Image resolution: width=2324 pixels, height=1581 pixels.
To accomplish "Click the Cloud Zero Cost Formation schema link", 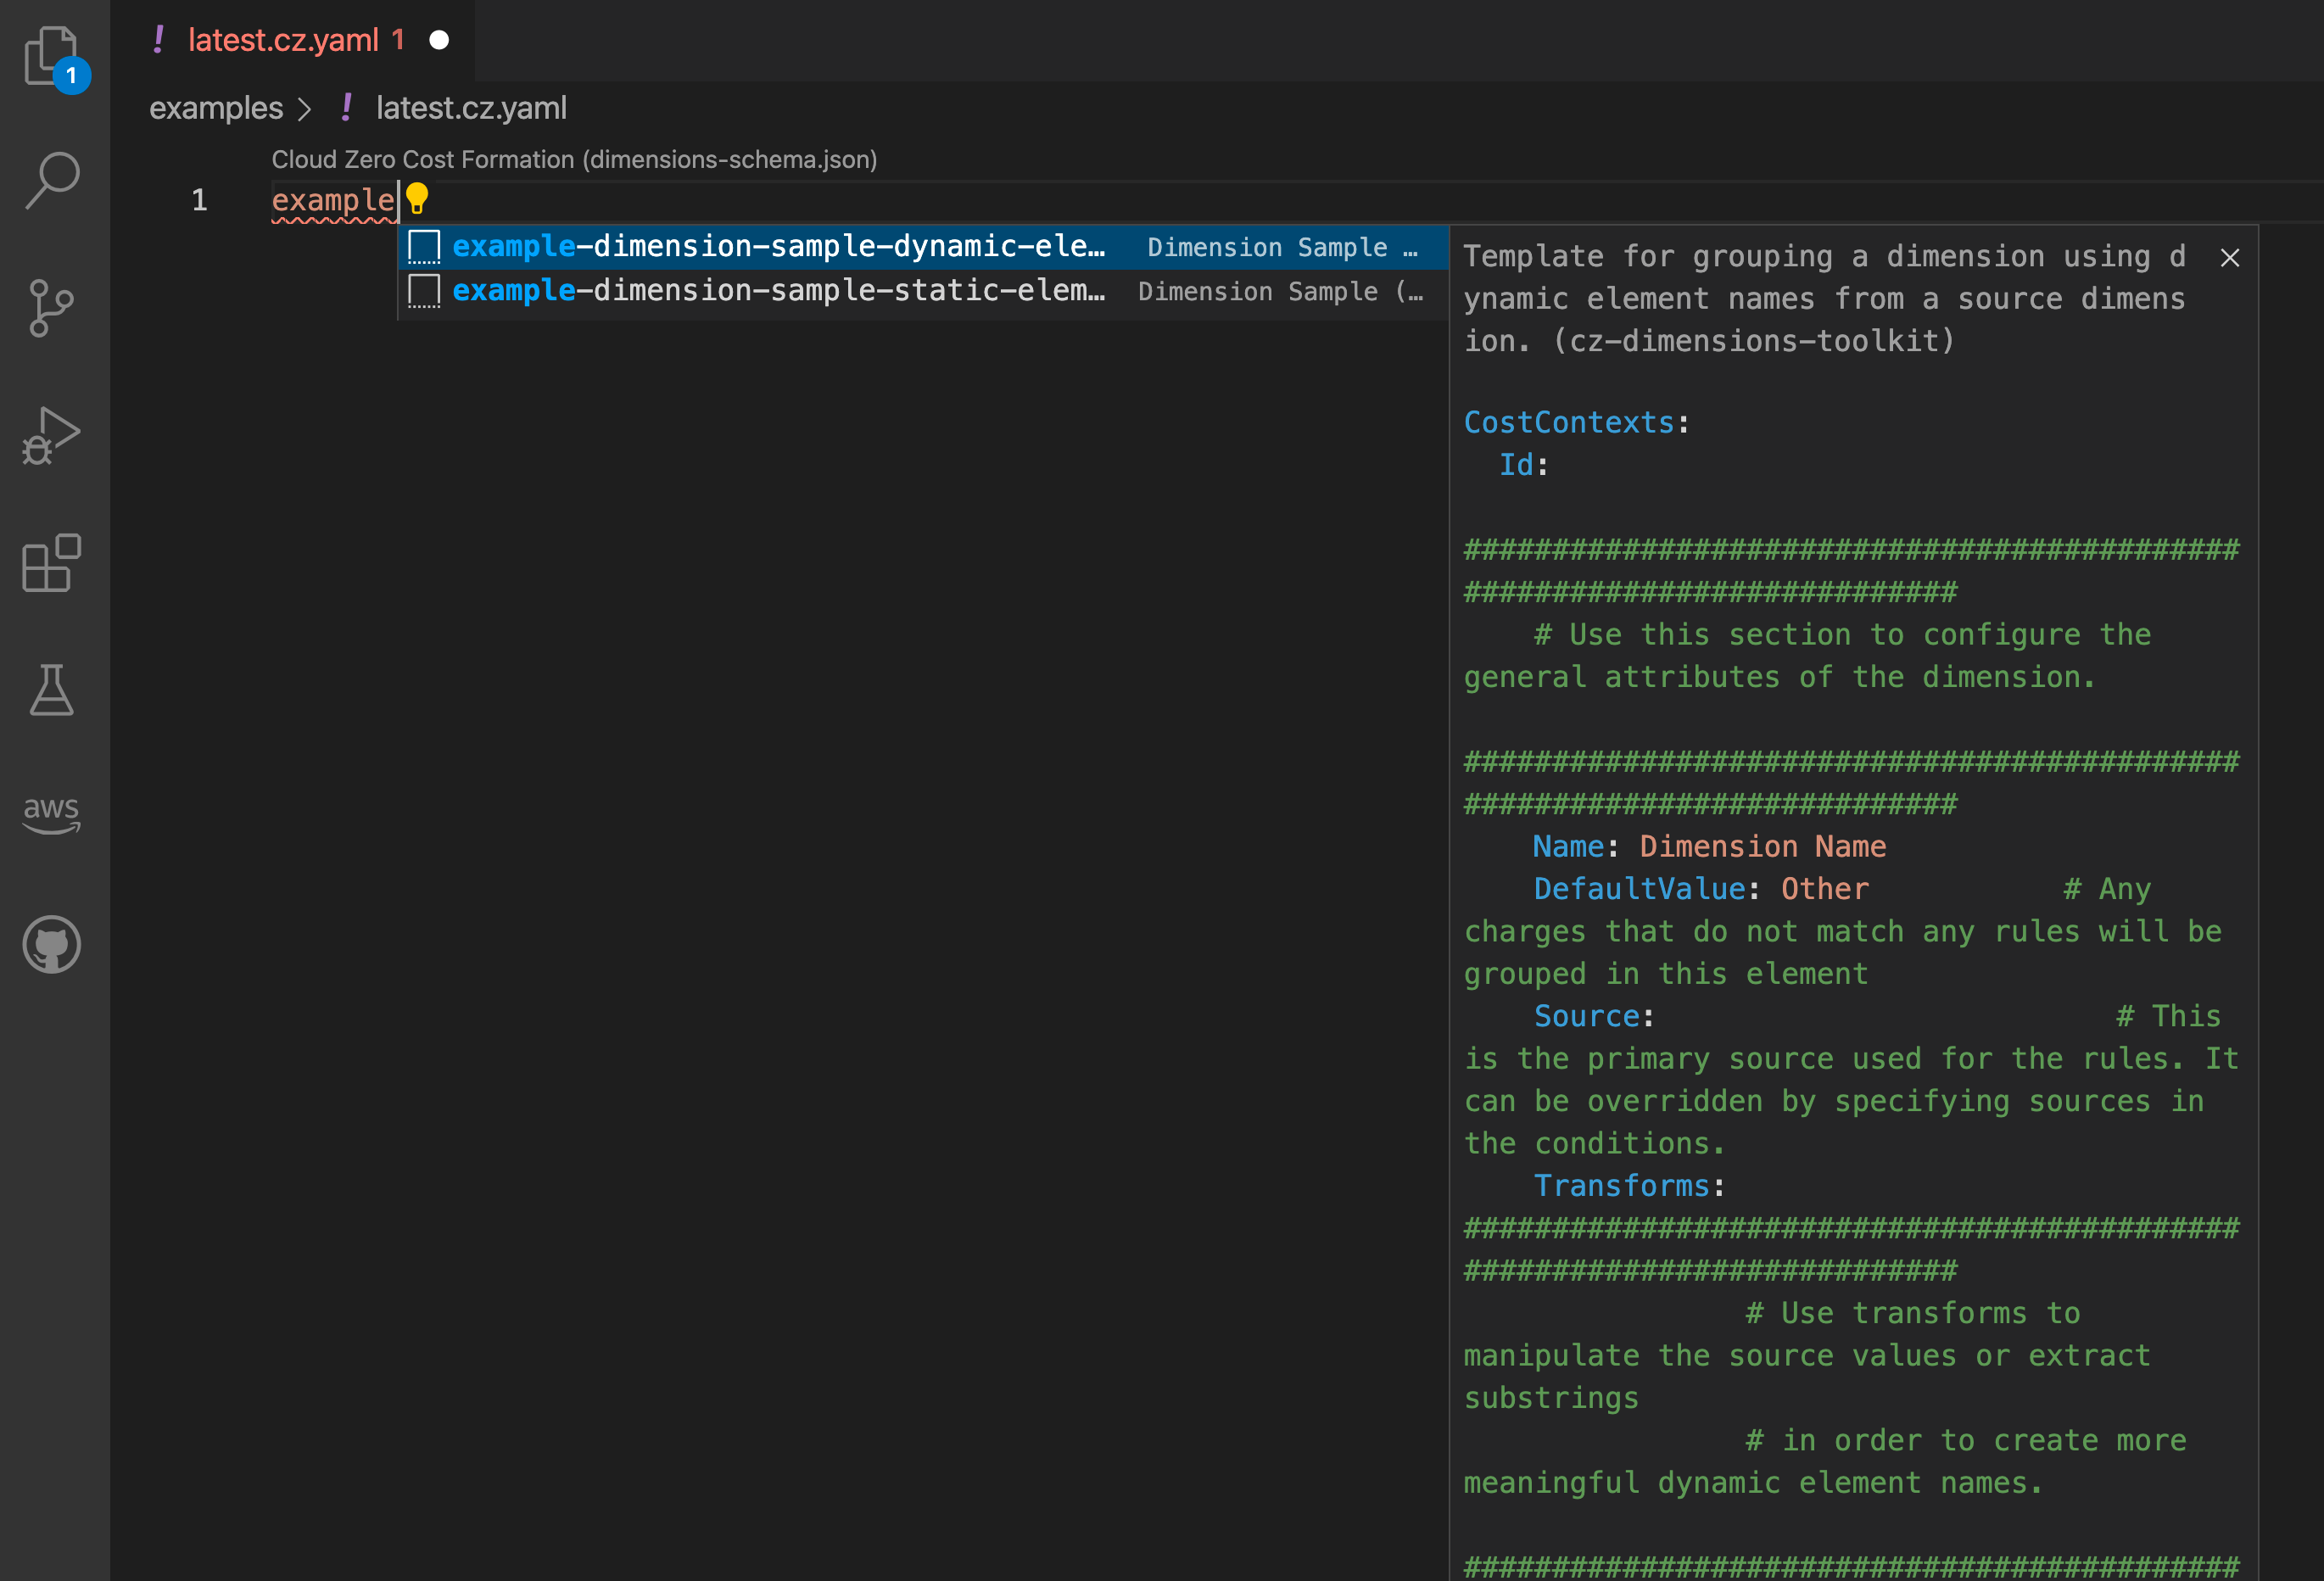I will [574, 160].
